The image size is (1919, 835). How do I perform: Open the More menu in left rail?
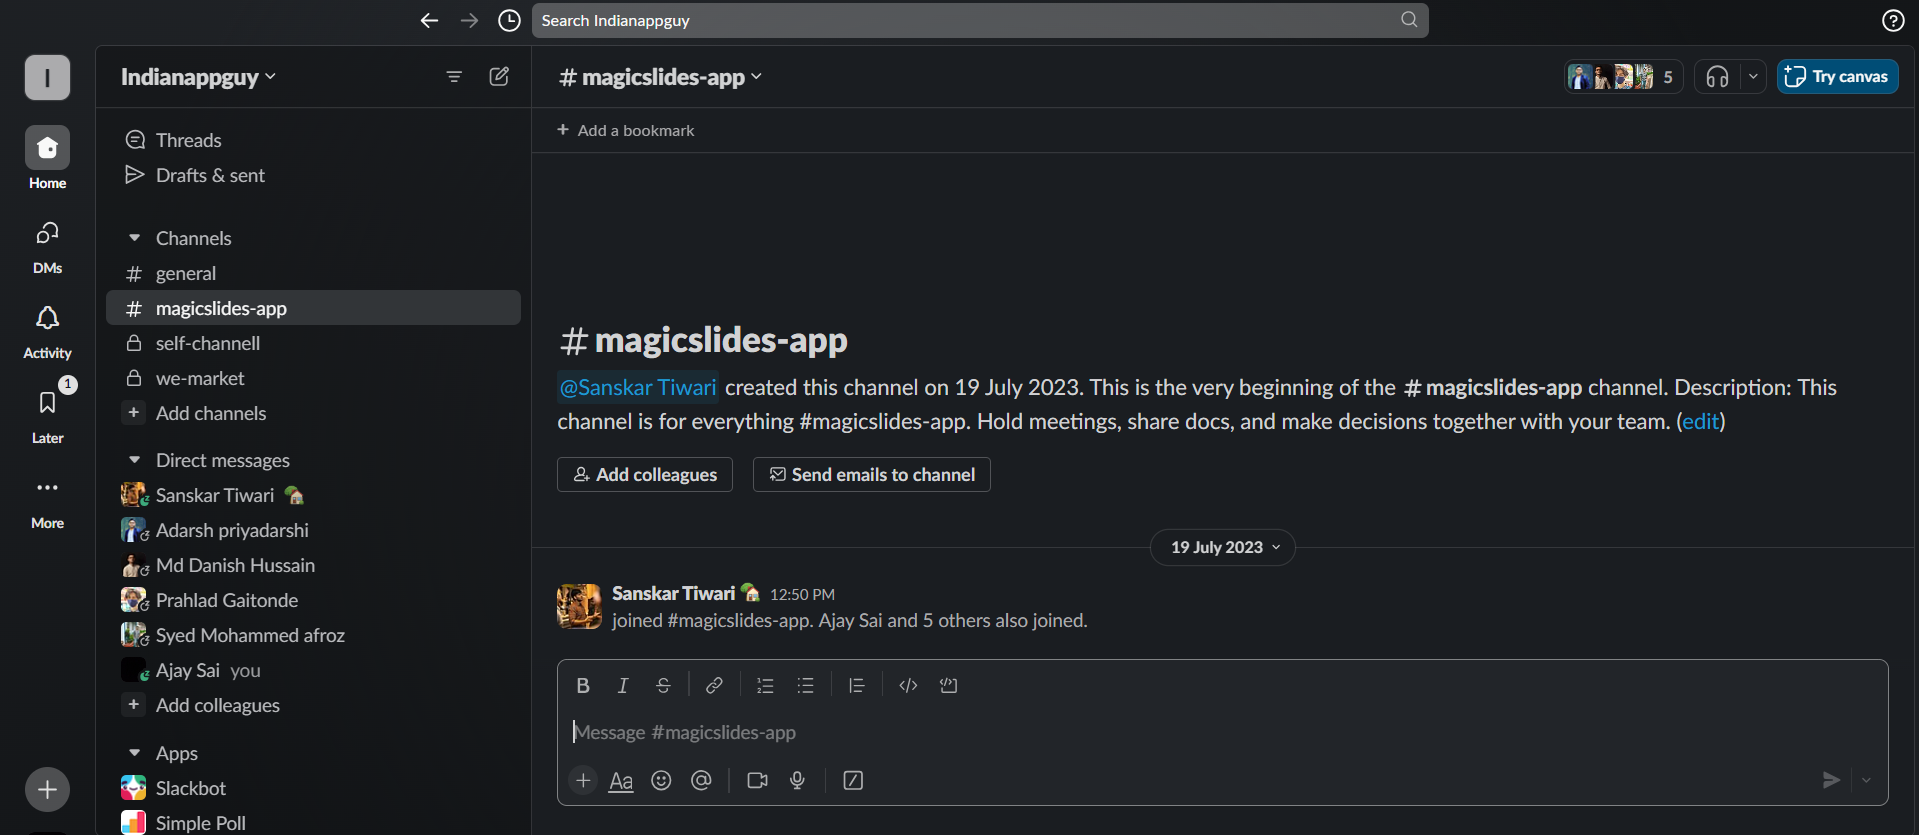47,502
